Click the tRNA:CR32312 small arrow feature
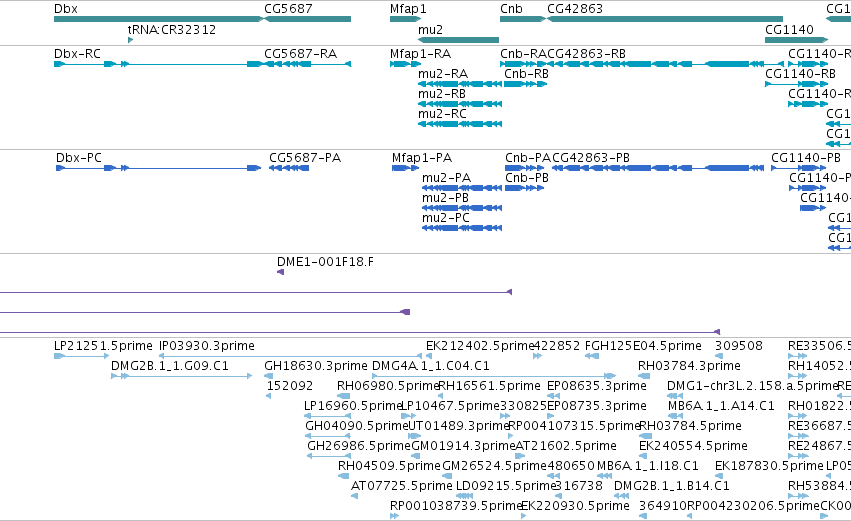The width and height of the screenshot is (851, 521). (x=130, y=40)
